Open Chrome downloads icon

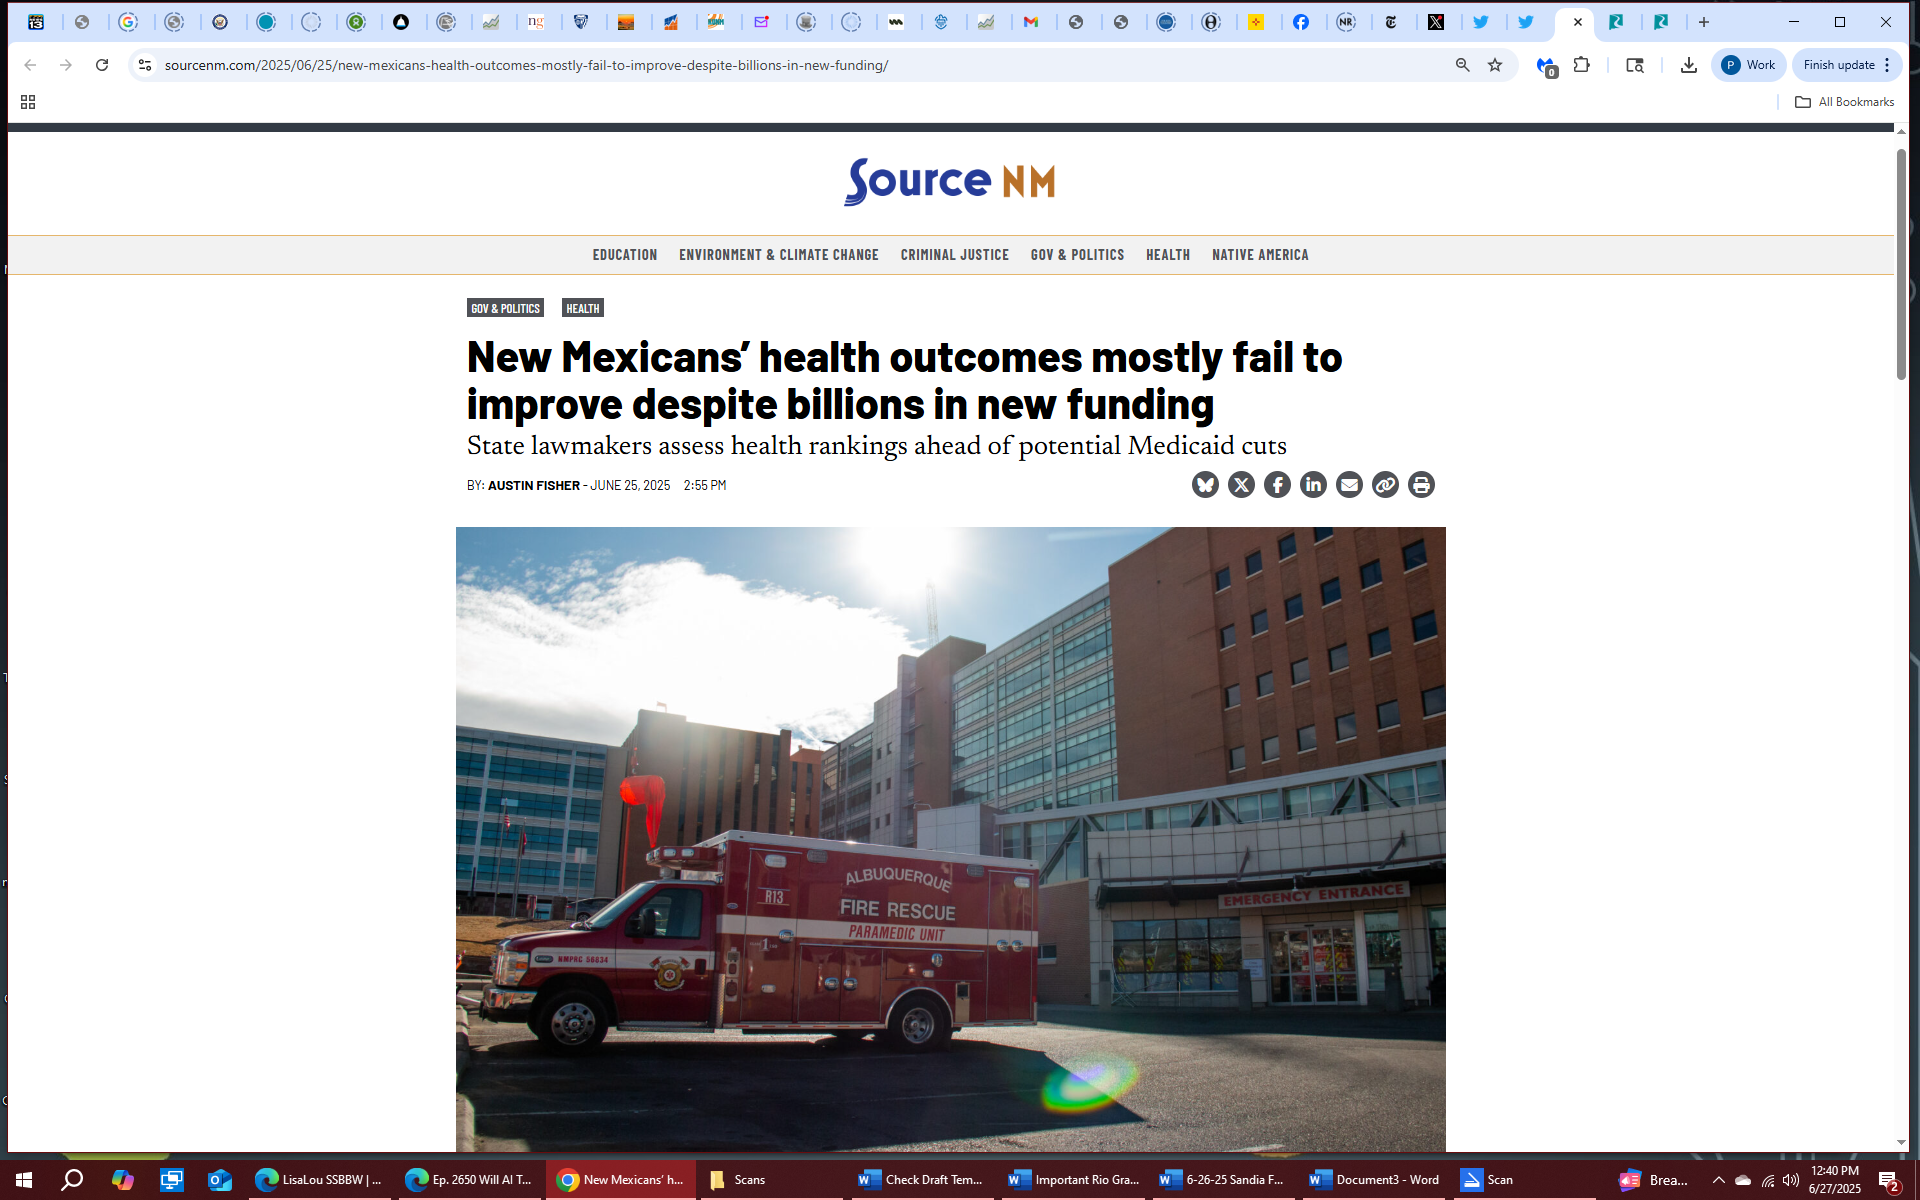(1689, 65)
